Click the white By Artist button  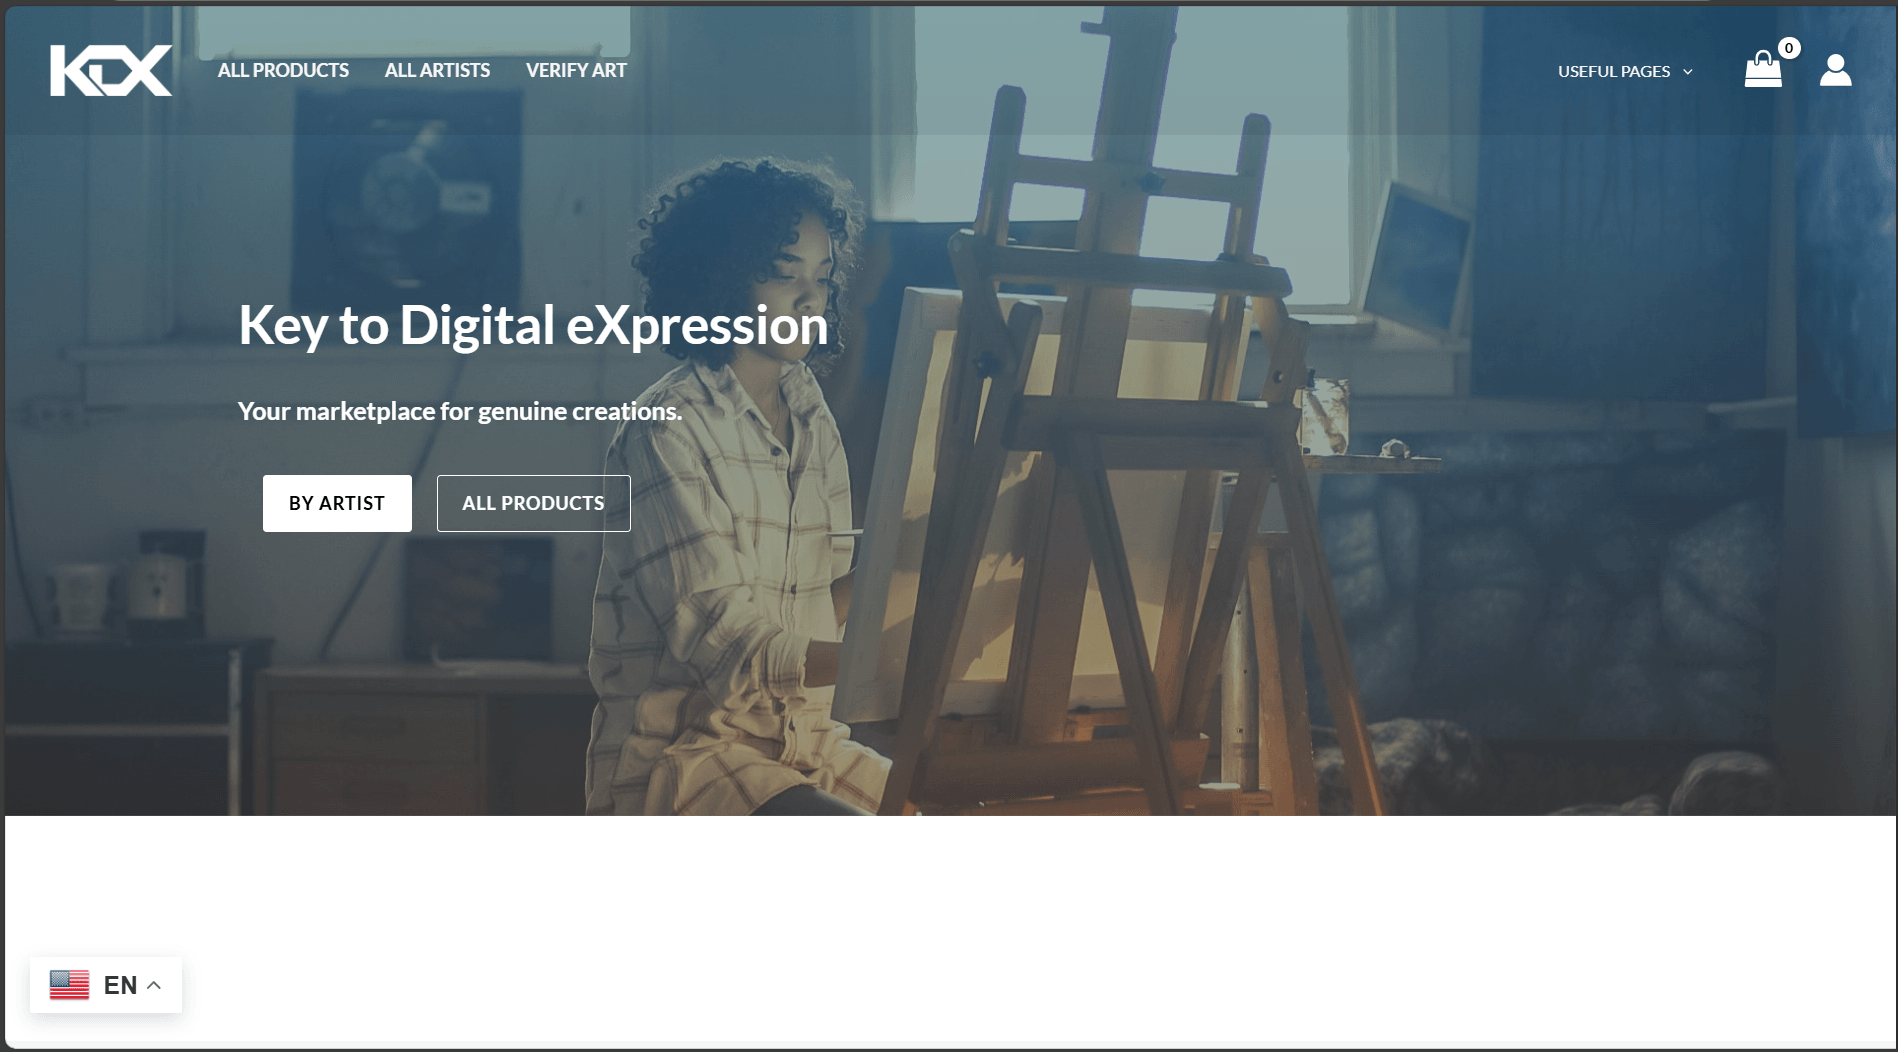pyautogui.click(x=337, y=503)
